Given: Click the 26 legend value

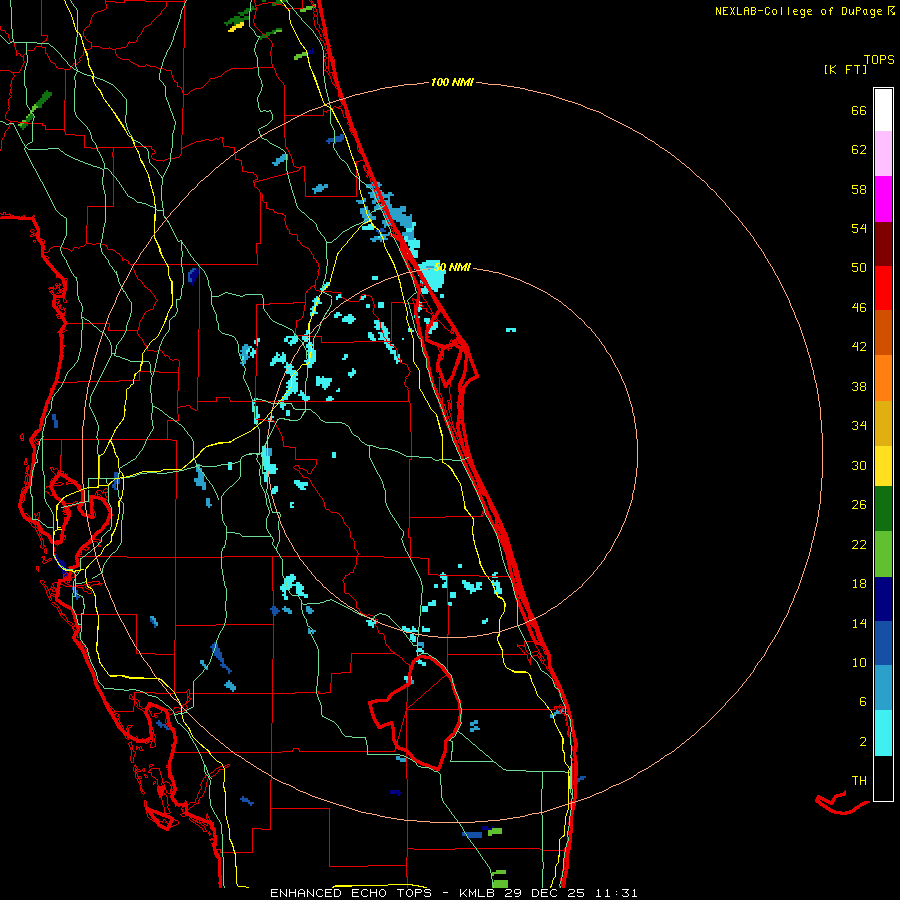Looking at the screenshot, I should pyautogui.click(x=859, y=505).
